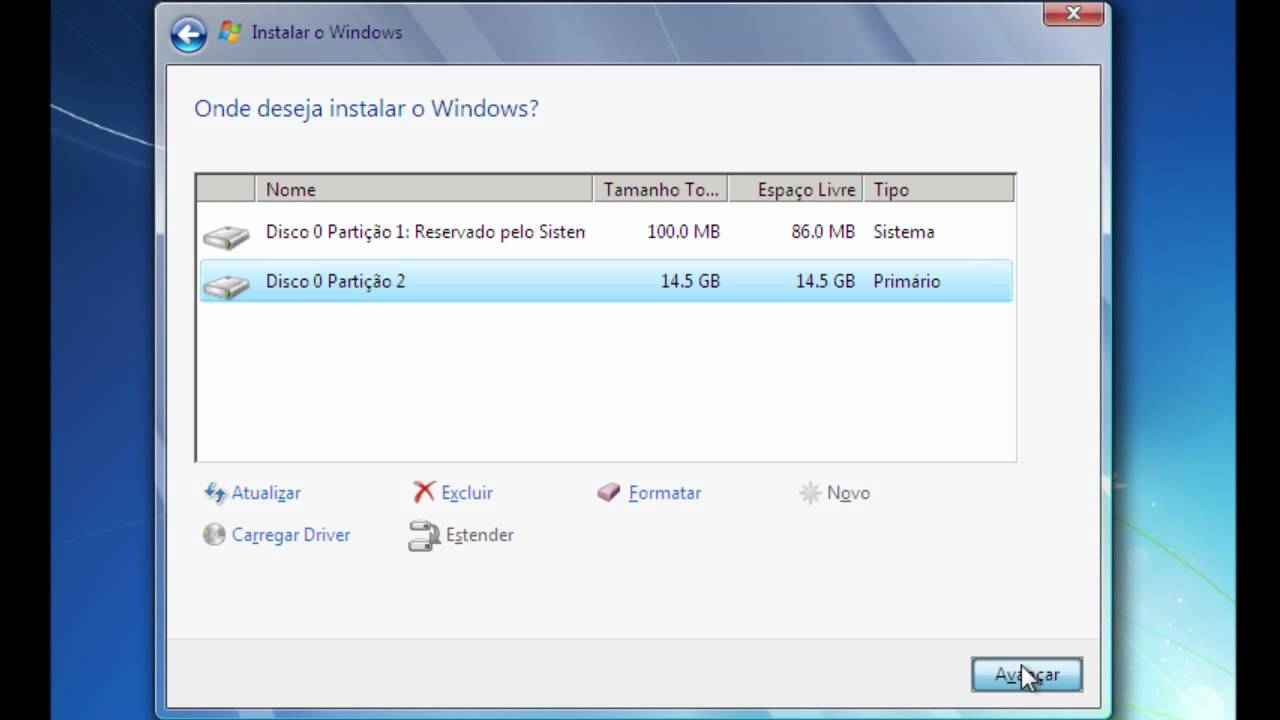
Task: Format the partition with Formatar link
Action: coord(665,493)
